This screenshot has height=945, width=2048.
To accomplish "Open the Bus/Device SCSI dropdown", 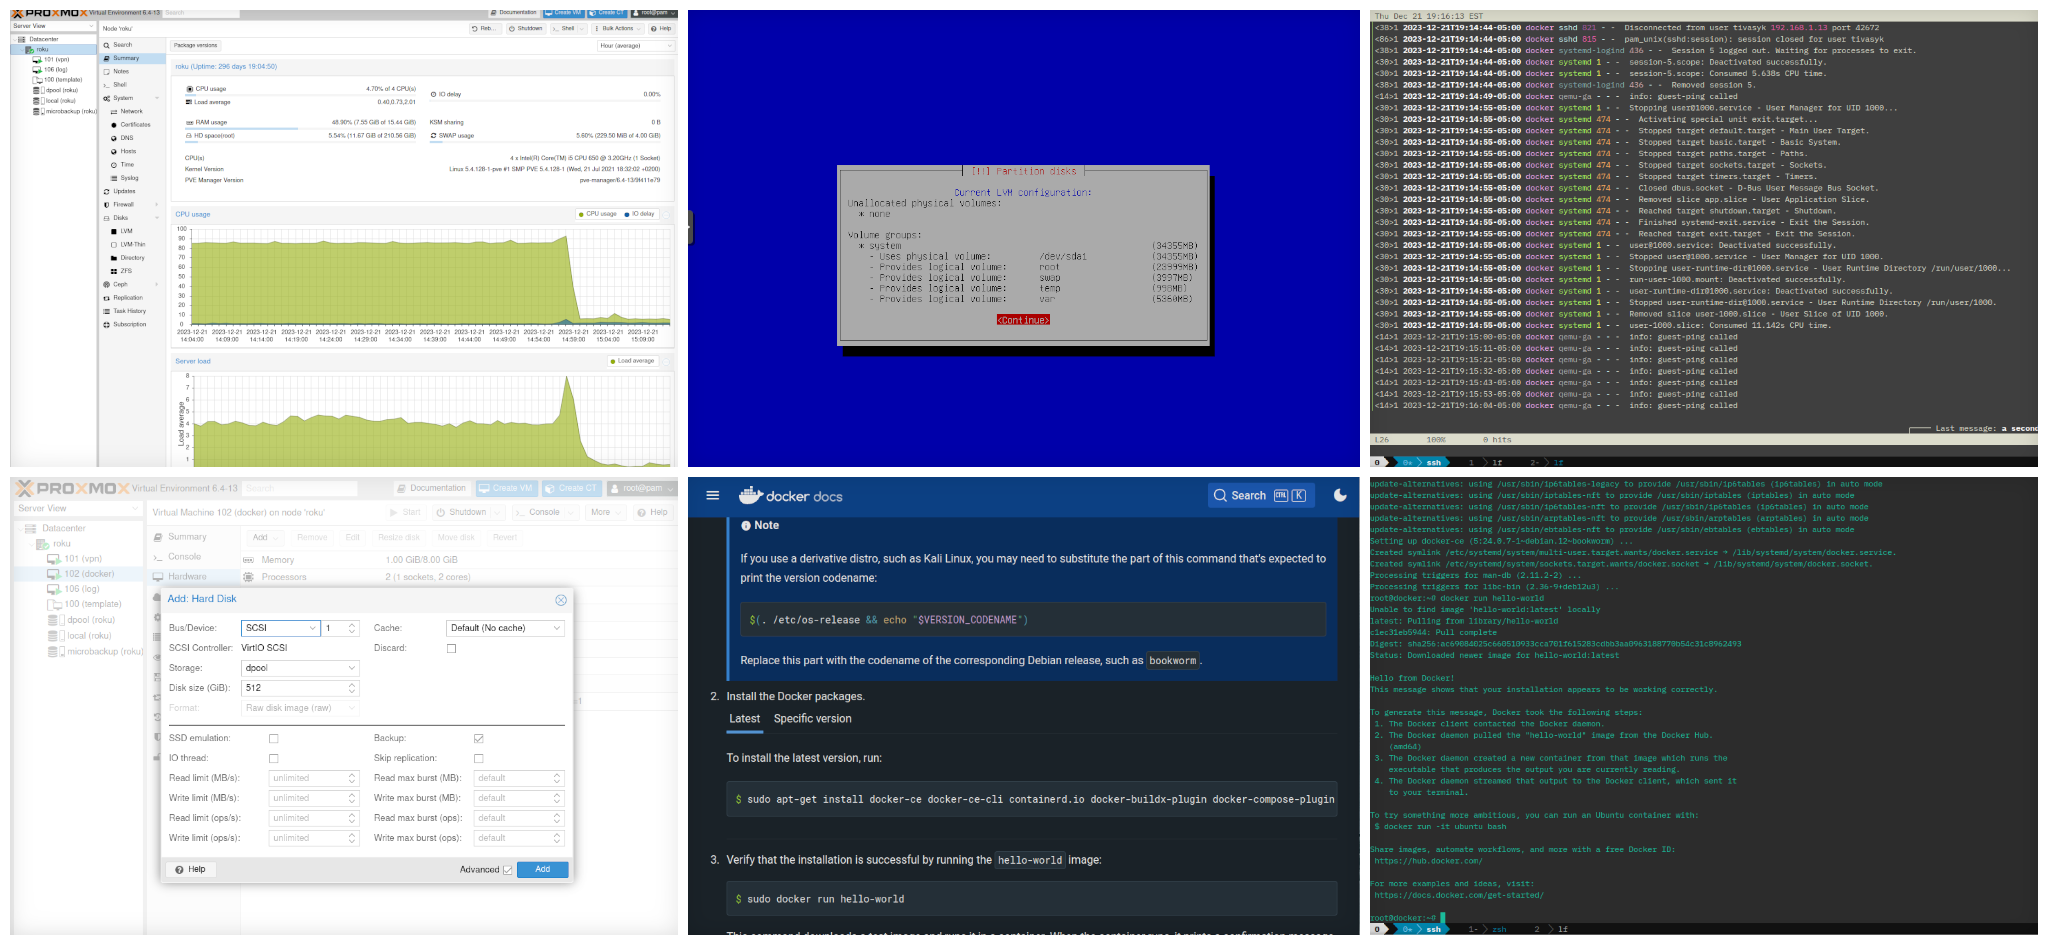I will 280,628.
